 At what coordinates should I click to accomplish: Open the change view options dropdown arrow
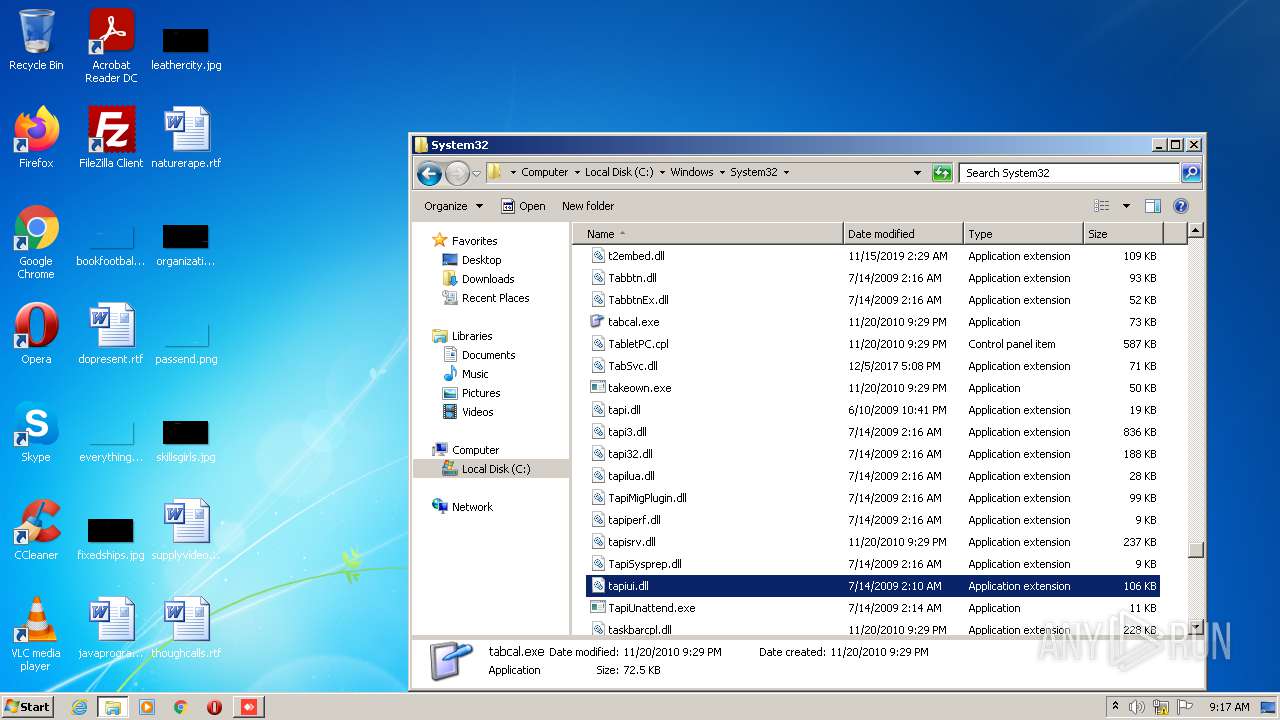1126,206
